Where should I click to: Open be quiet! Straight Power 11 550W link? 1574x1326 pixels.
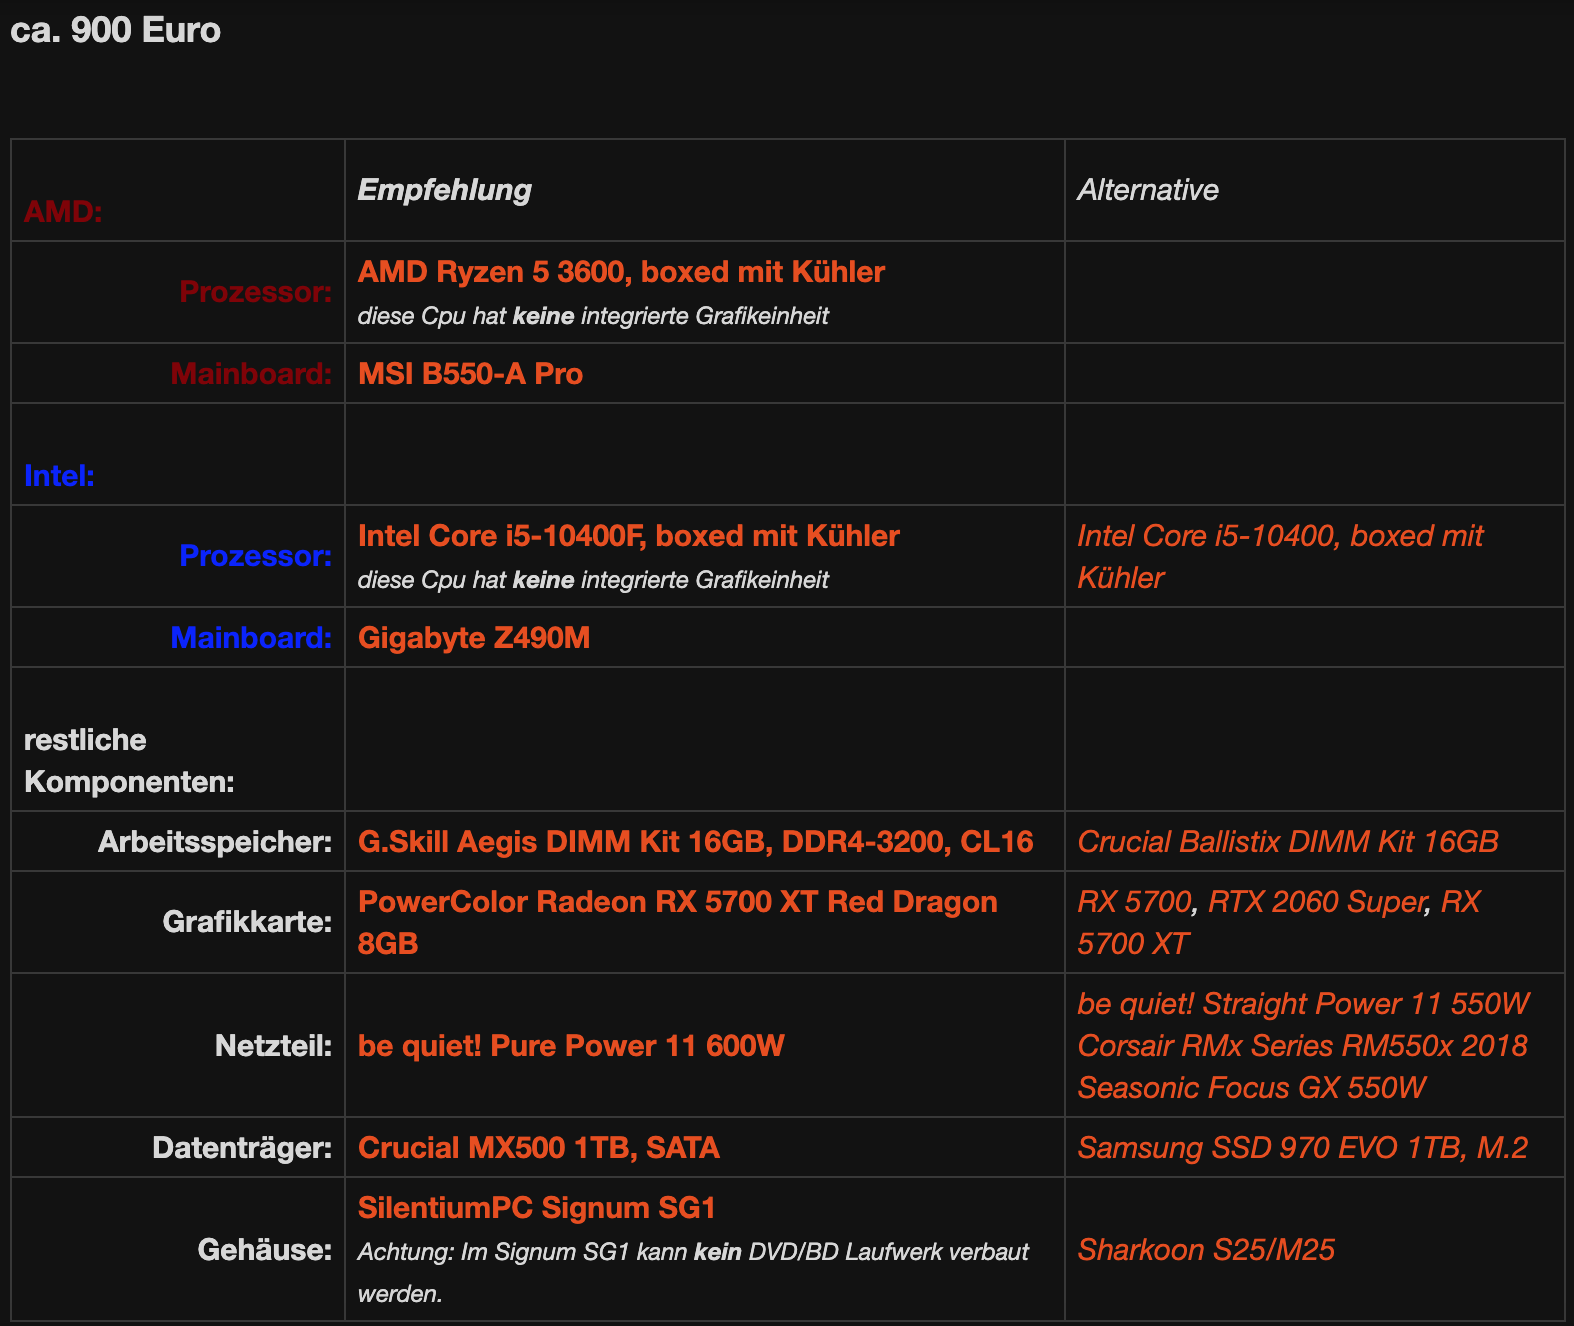pyautogui.click(x=1303, y=1004)
